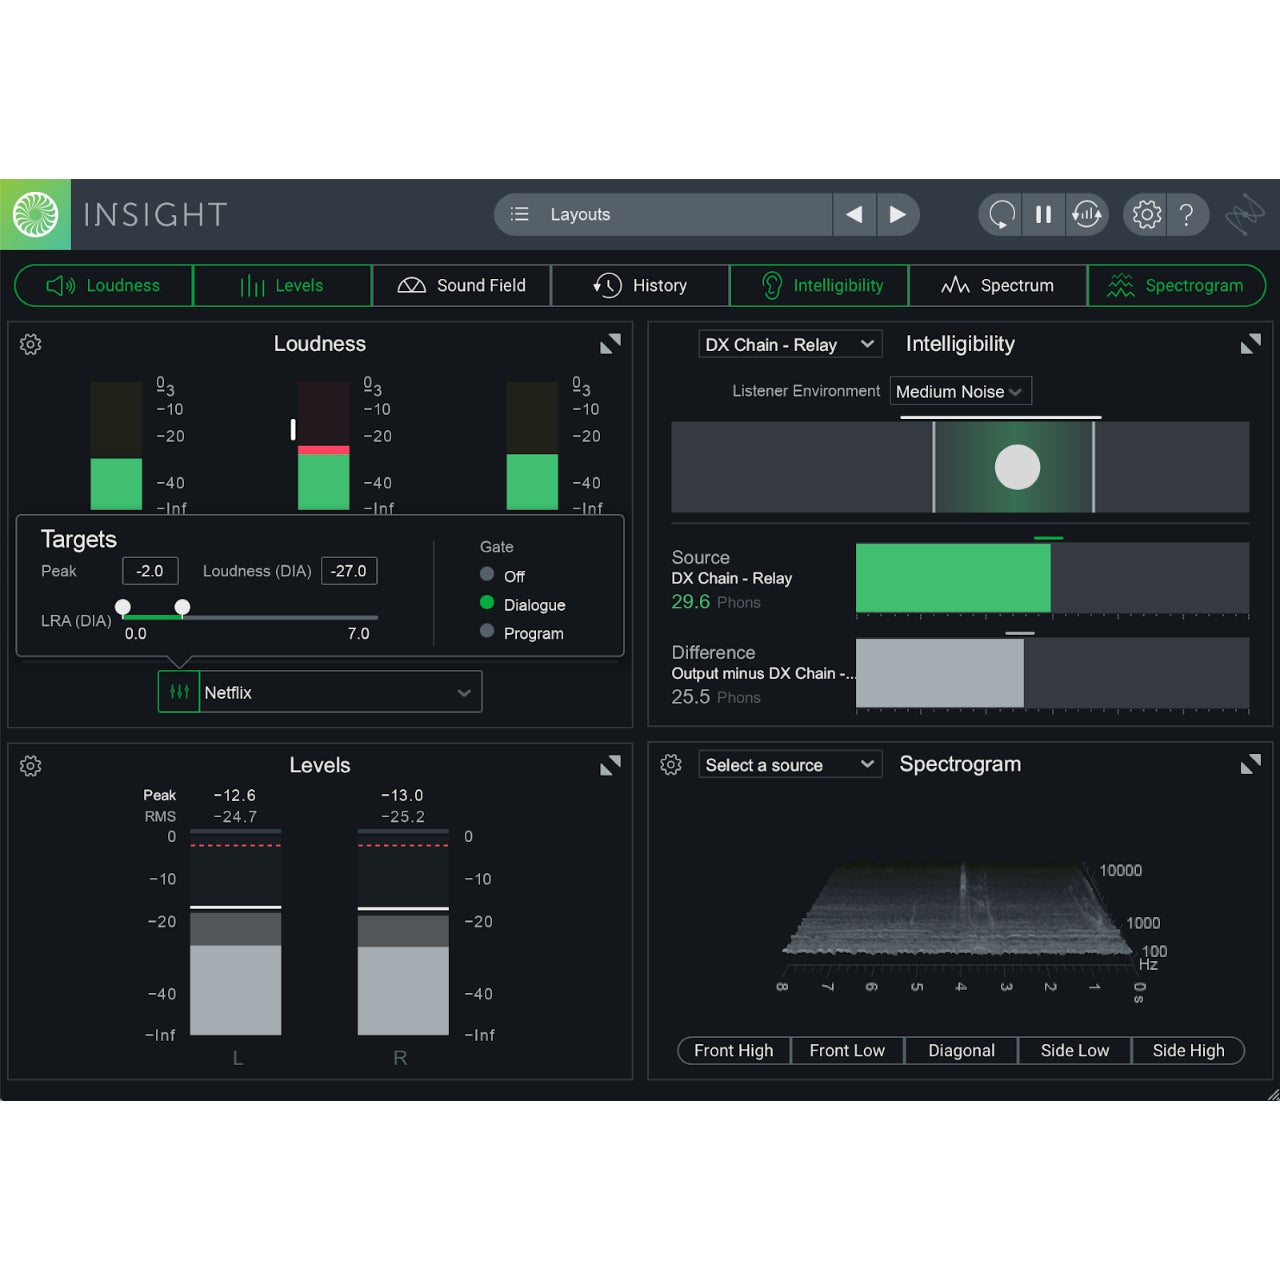Screen dimensions: 1280x1280
Task: Open the Medium Noise listener environment dropdown
Action: point(960,391)
